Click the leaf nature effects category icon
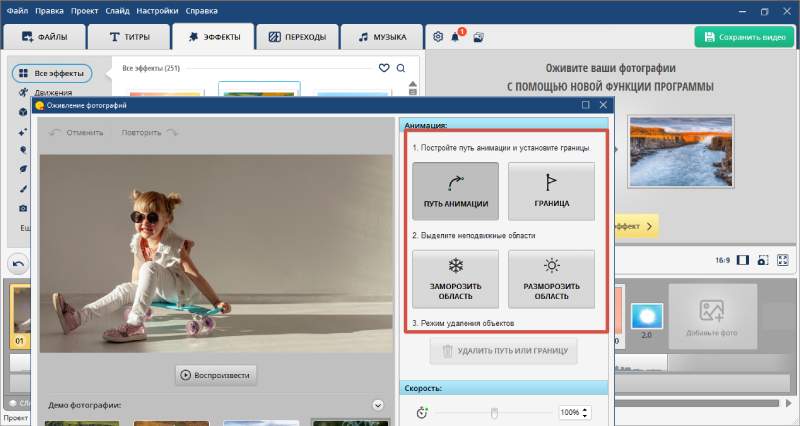800x426 pixels. [23, 169]
